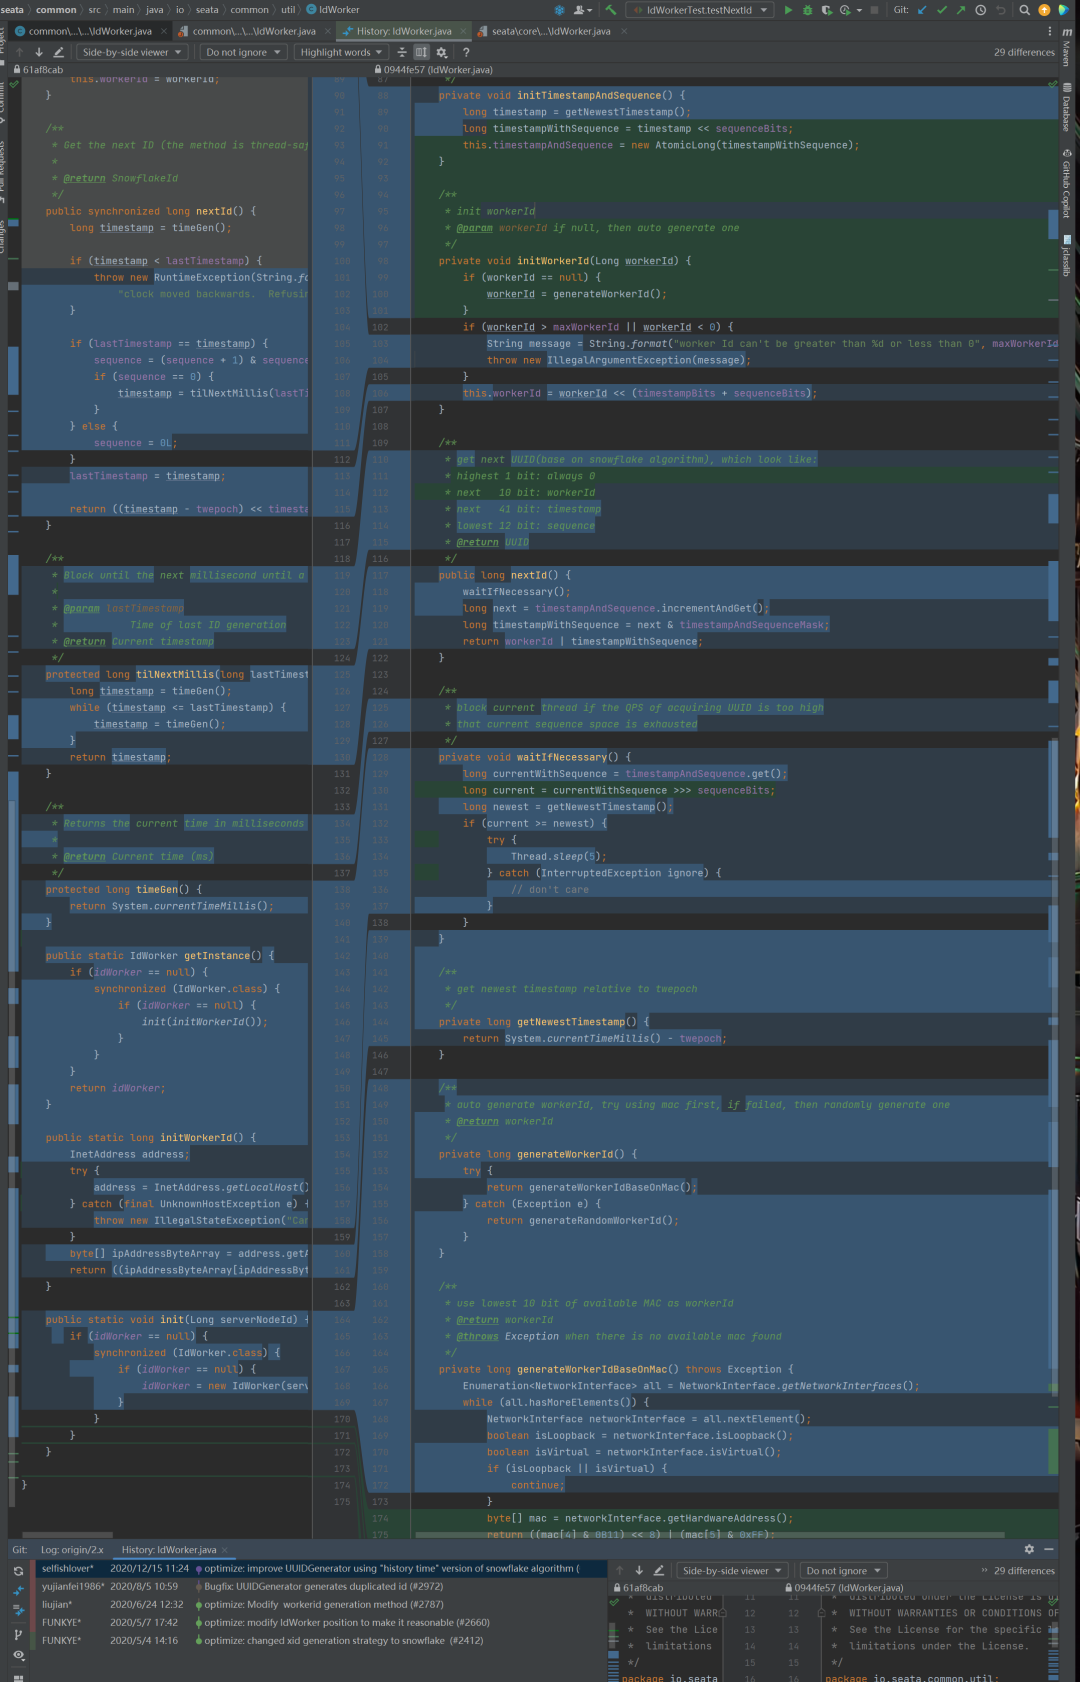The image size is (1080, 1682).
Task: Open the Database tool window
Action: coord(1067,108)
